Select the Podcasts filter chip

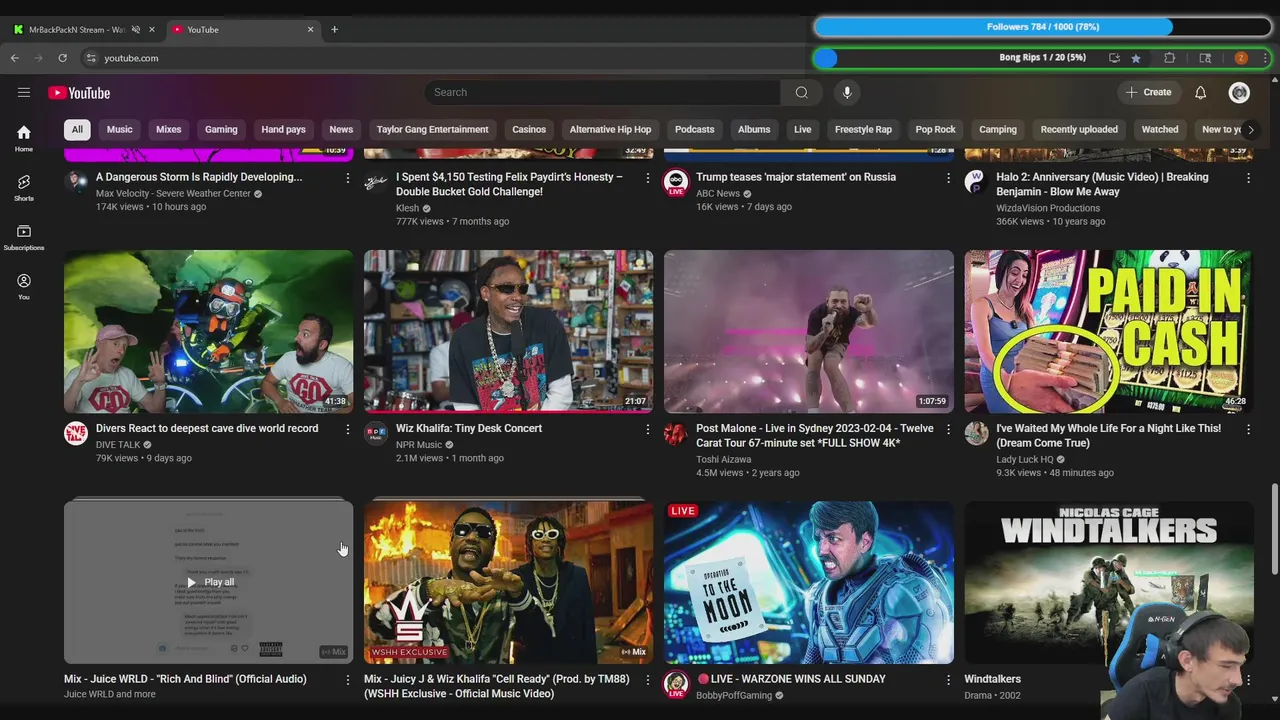click(x=695, y=129)
